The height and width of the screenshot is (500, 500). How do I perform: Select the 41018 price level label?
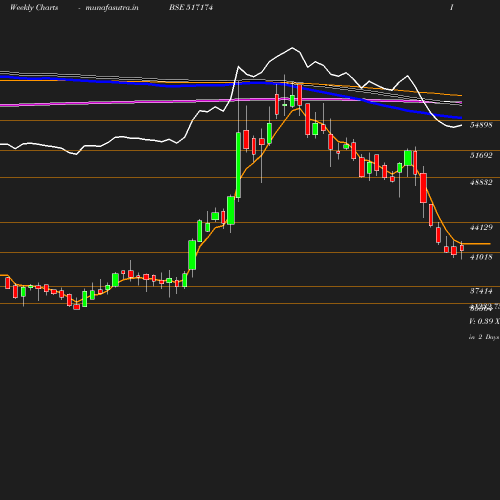point(481,257)
